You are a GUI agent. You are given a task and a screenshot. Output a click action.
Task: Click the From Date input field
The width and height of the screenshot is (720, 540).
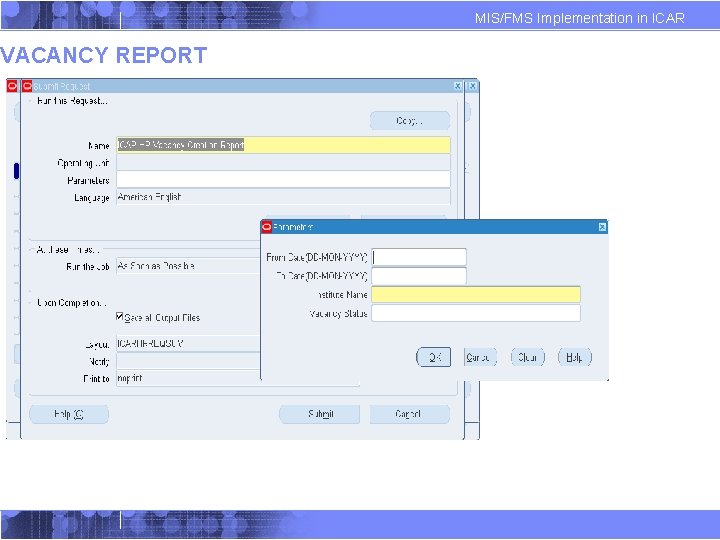[419, 257]
